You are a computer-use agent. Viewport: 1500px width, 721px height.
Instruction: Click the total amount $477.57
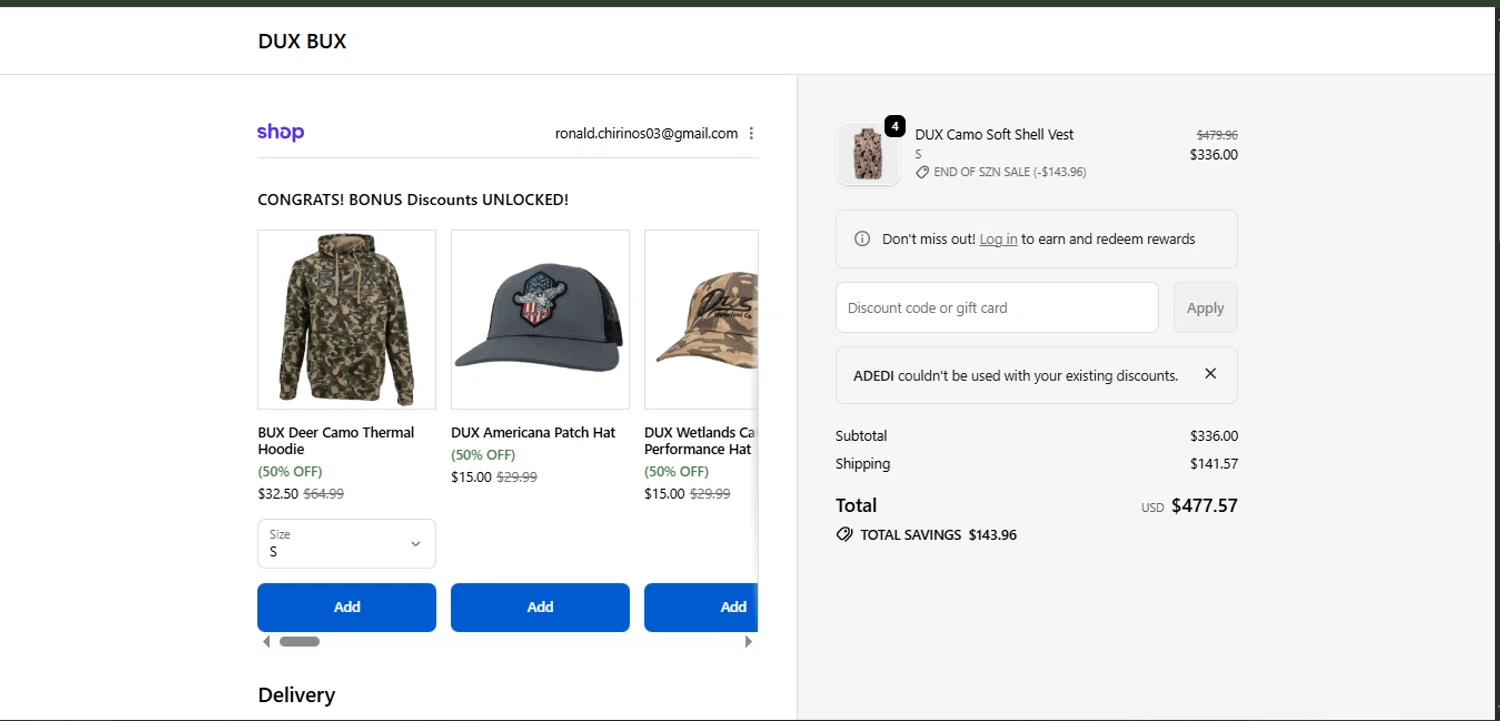pyautogui.click(x=1204, y=506)
